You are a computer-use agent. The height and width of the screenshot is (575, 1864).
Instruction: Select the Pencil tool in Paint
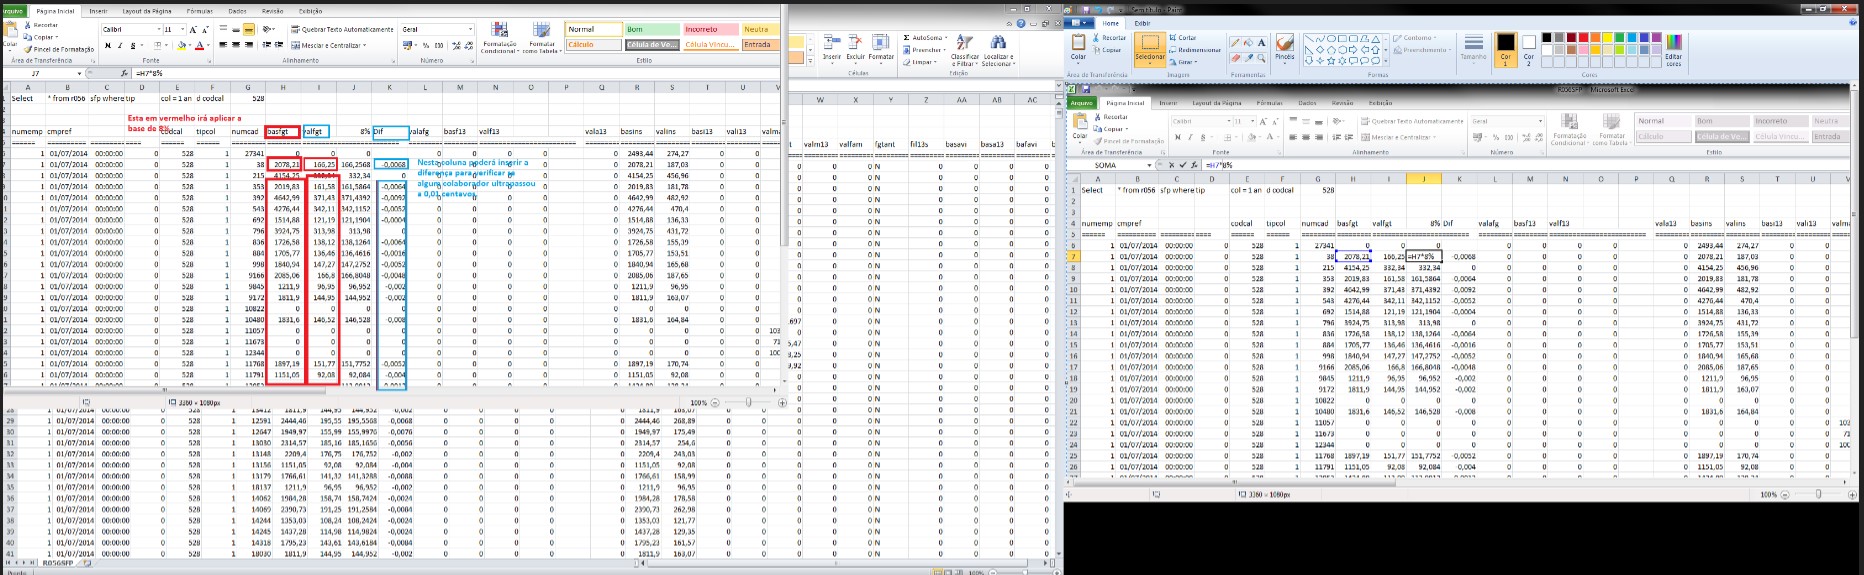click(x=1236, y=43)
